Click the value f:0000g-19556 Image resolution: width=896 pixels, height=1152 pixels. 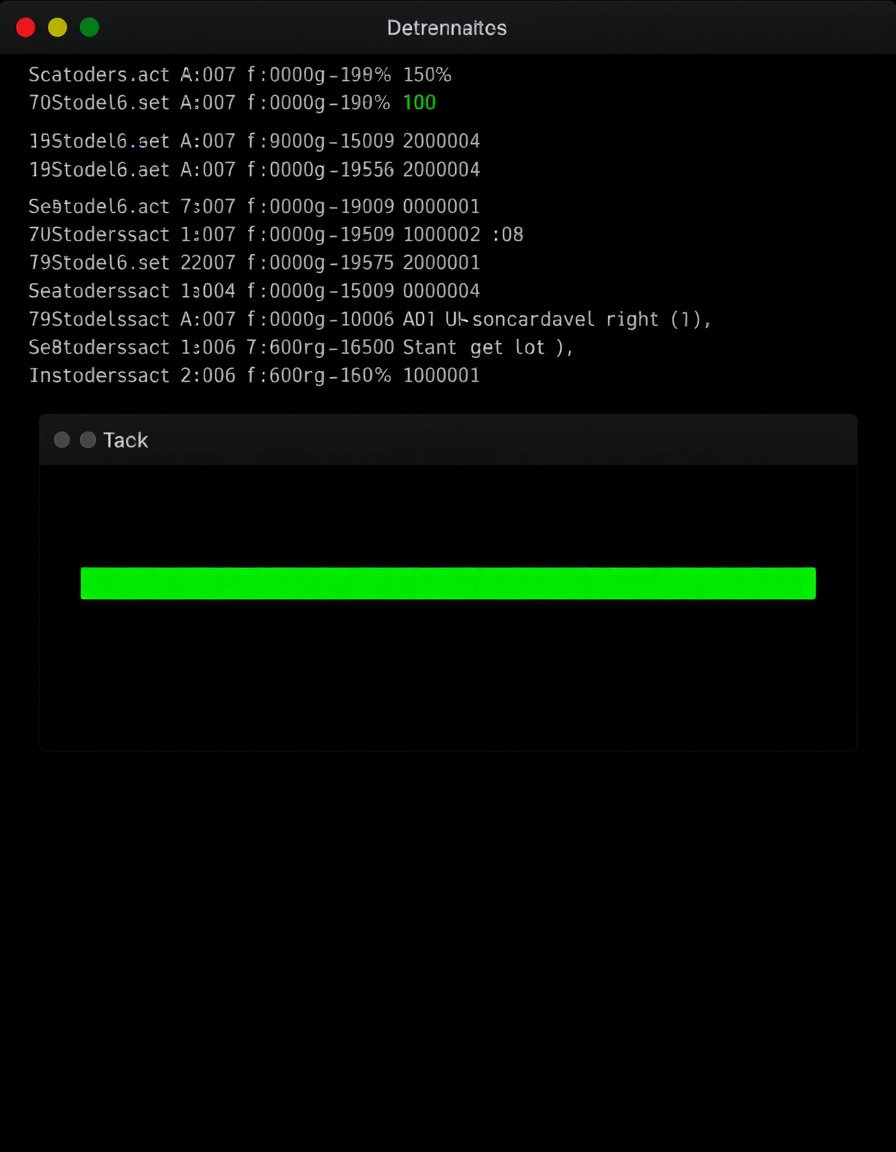click(321, 170)
